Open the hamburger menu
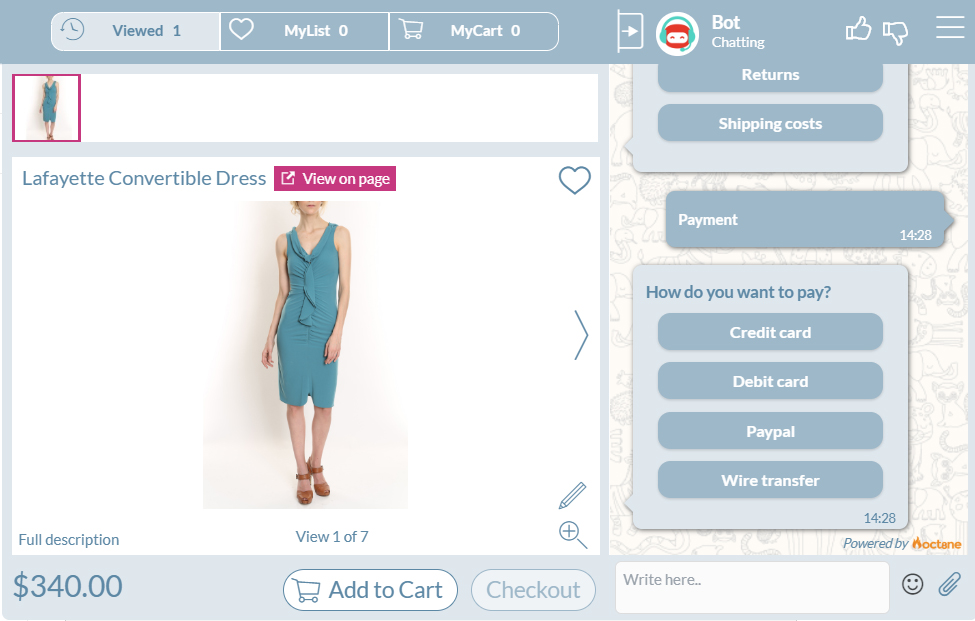 coord(949,28)
